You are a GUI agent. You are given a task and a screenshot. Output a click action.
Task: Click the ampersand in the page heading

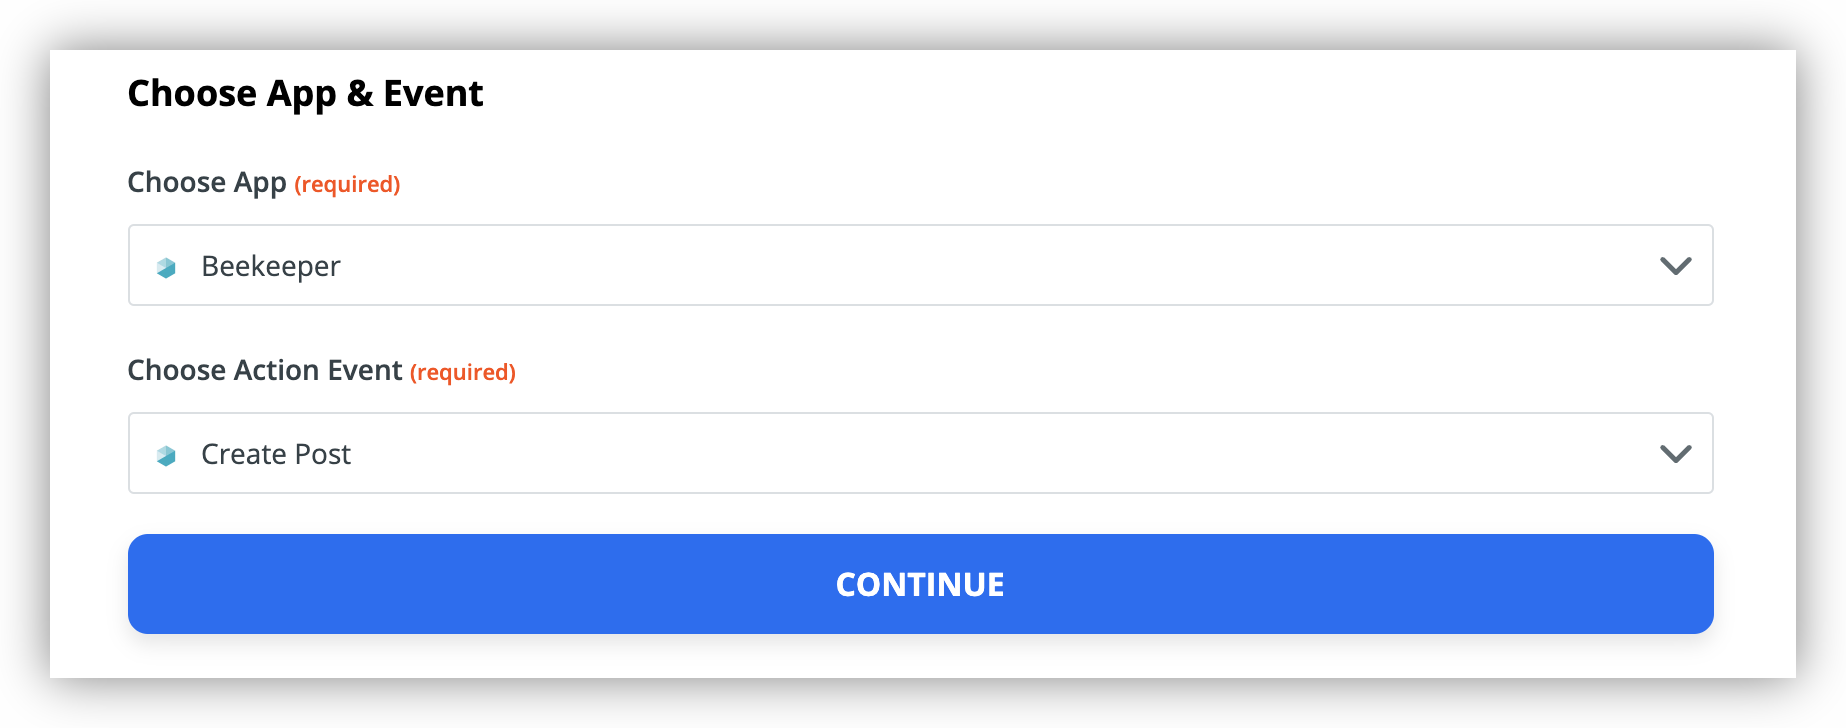coord(360,94)
